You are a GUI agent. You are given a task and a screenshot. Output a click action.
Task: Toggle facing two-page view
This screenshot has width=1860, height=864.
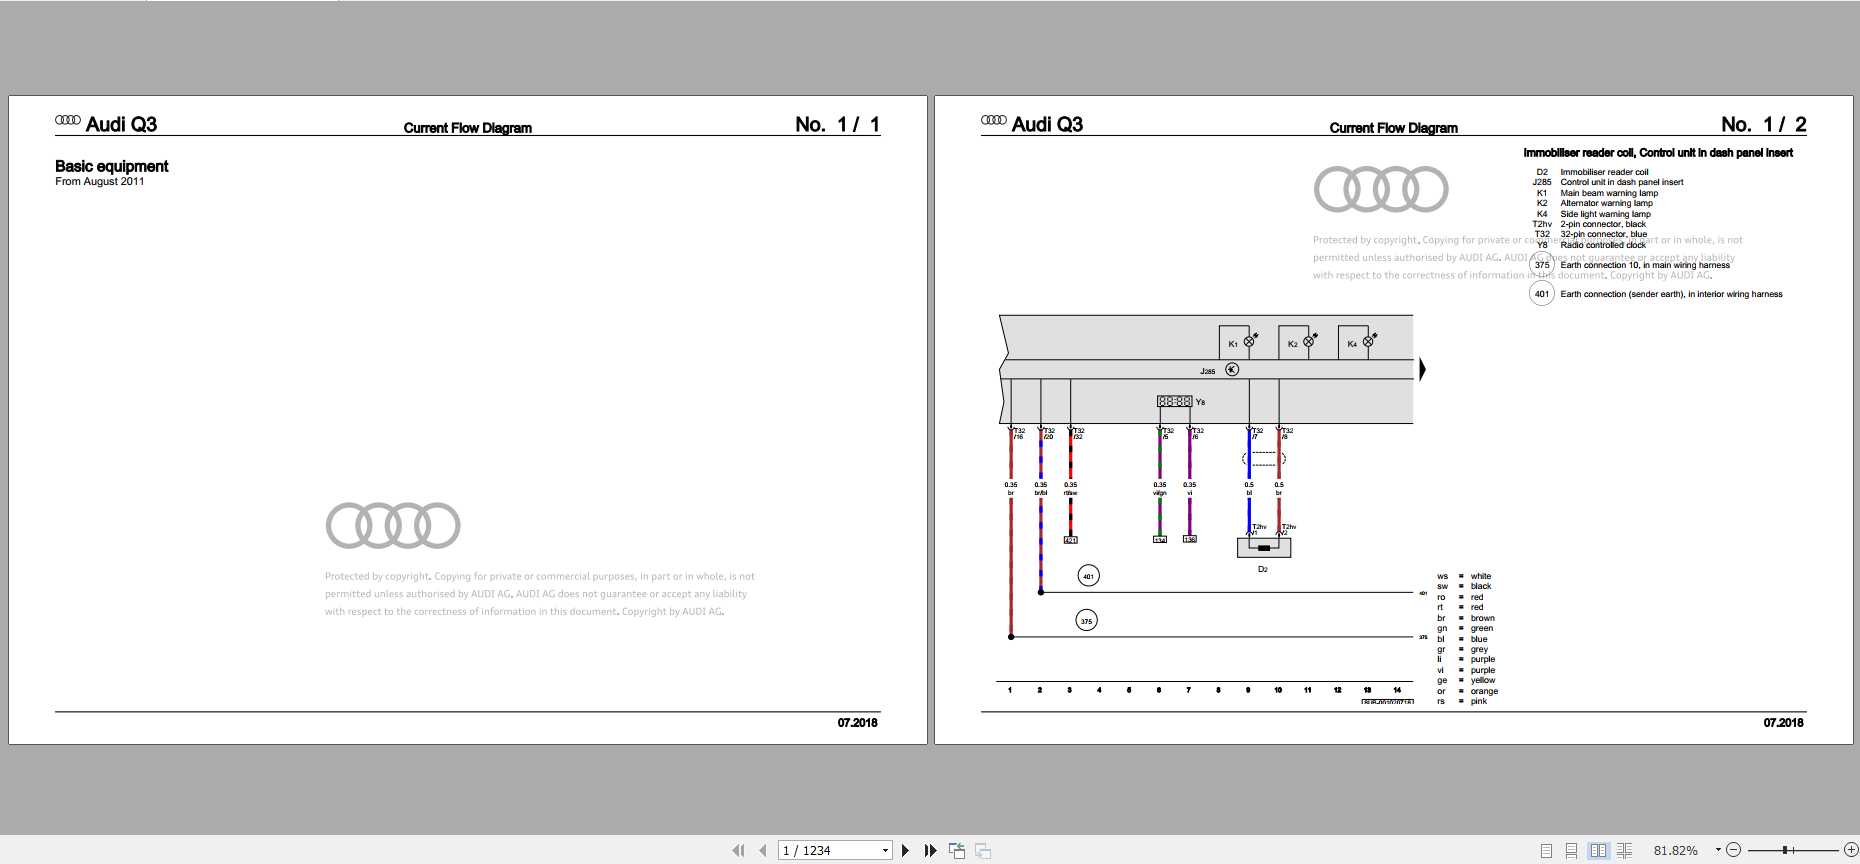pyautogui.click(x=1598, y=850)
